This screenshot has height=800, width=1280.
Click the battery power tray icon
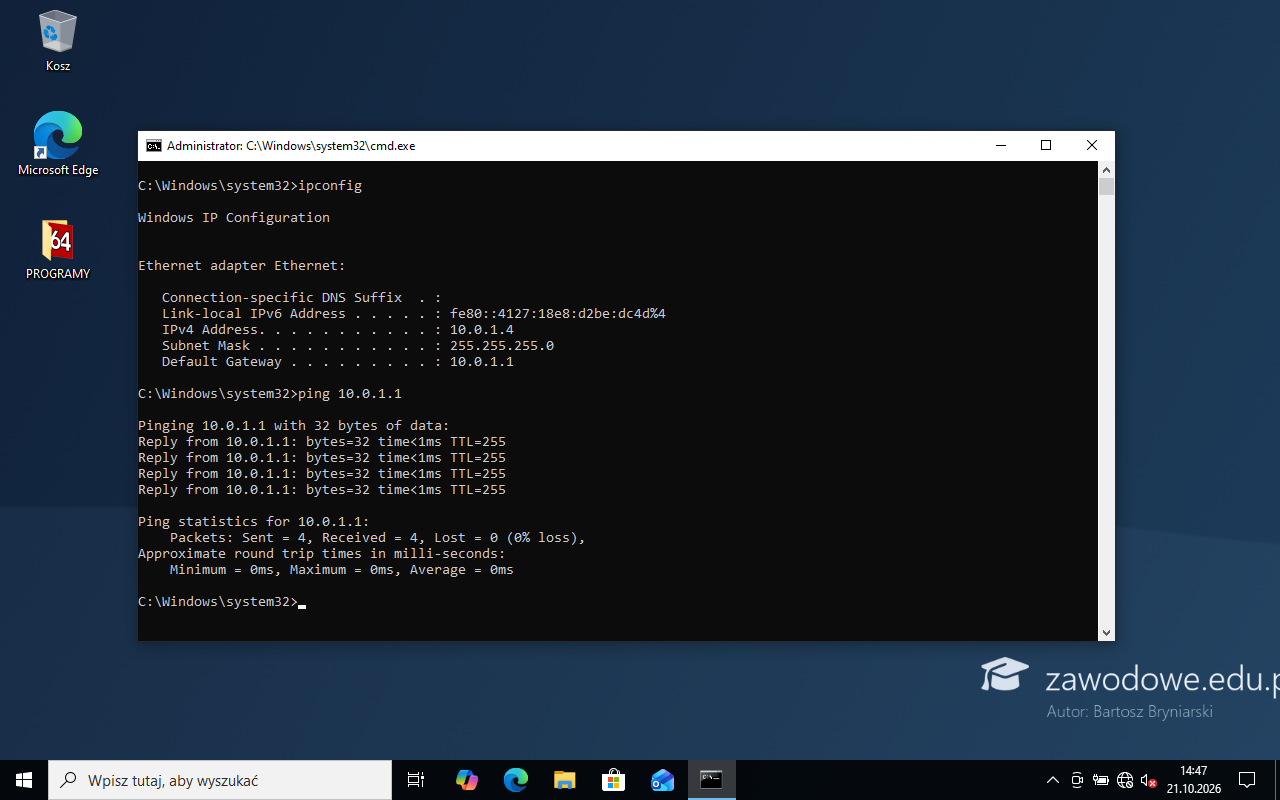click(1101, 780)
